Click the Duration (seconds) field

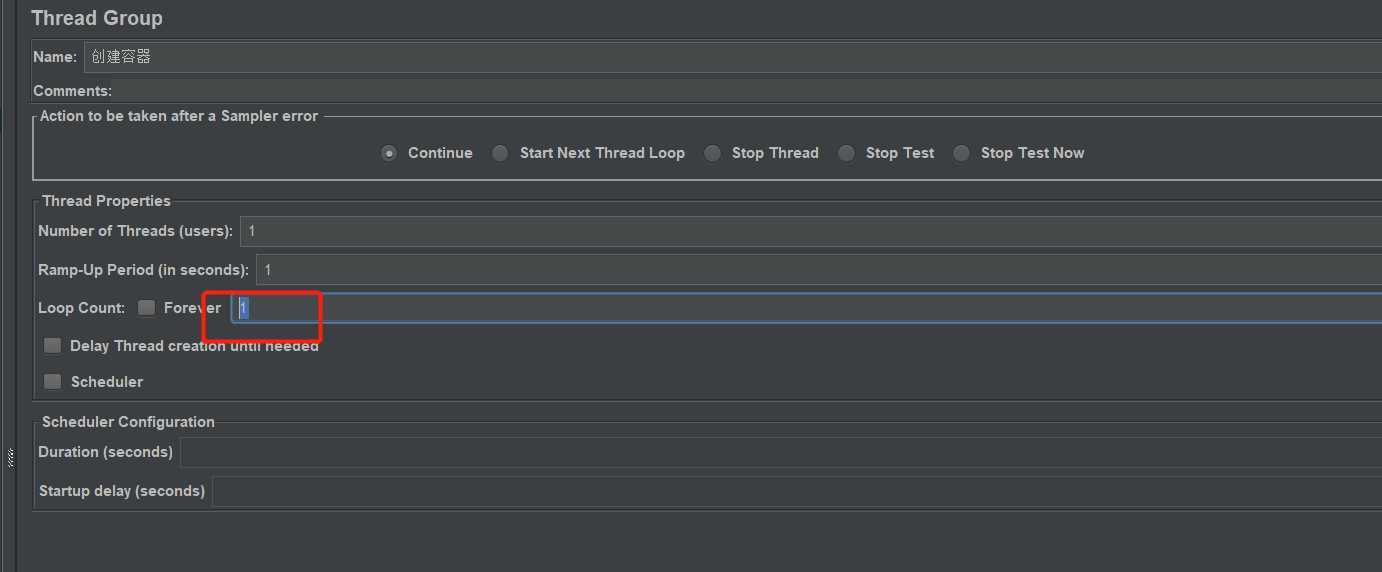(x=780, y=452)
